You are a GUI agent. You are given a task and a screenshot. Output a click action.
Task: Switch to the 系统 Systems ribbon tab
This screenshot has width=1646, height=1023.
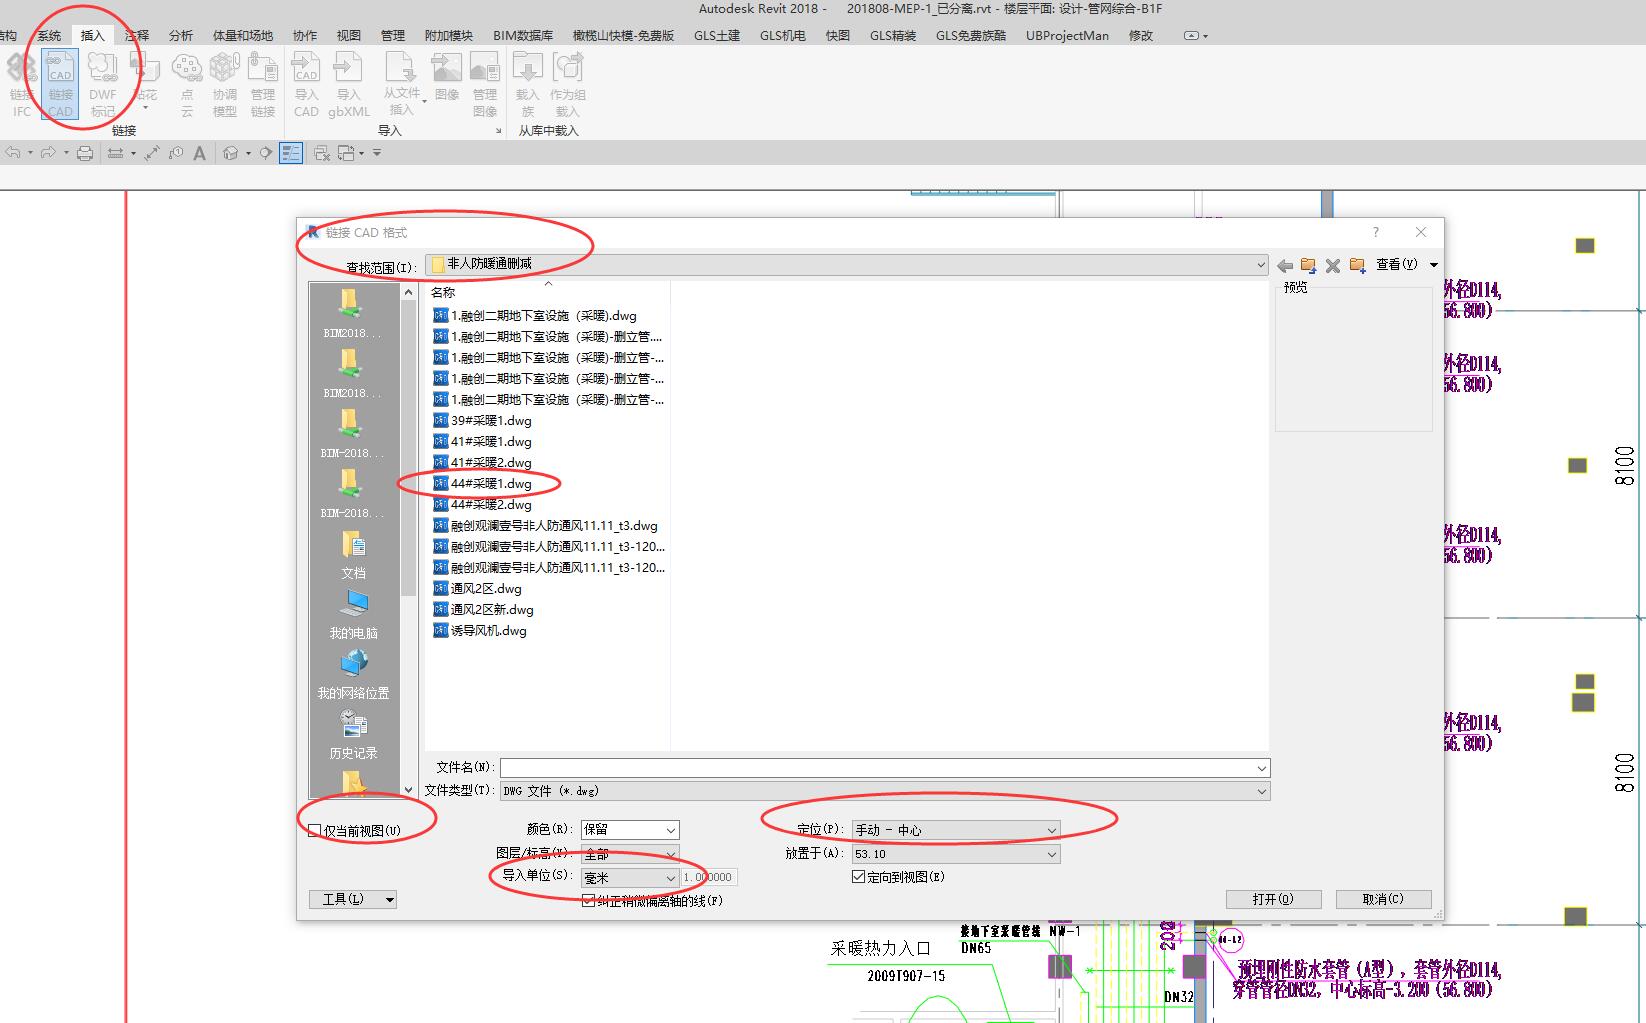point(49,35)
